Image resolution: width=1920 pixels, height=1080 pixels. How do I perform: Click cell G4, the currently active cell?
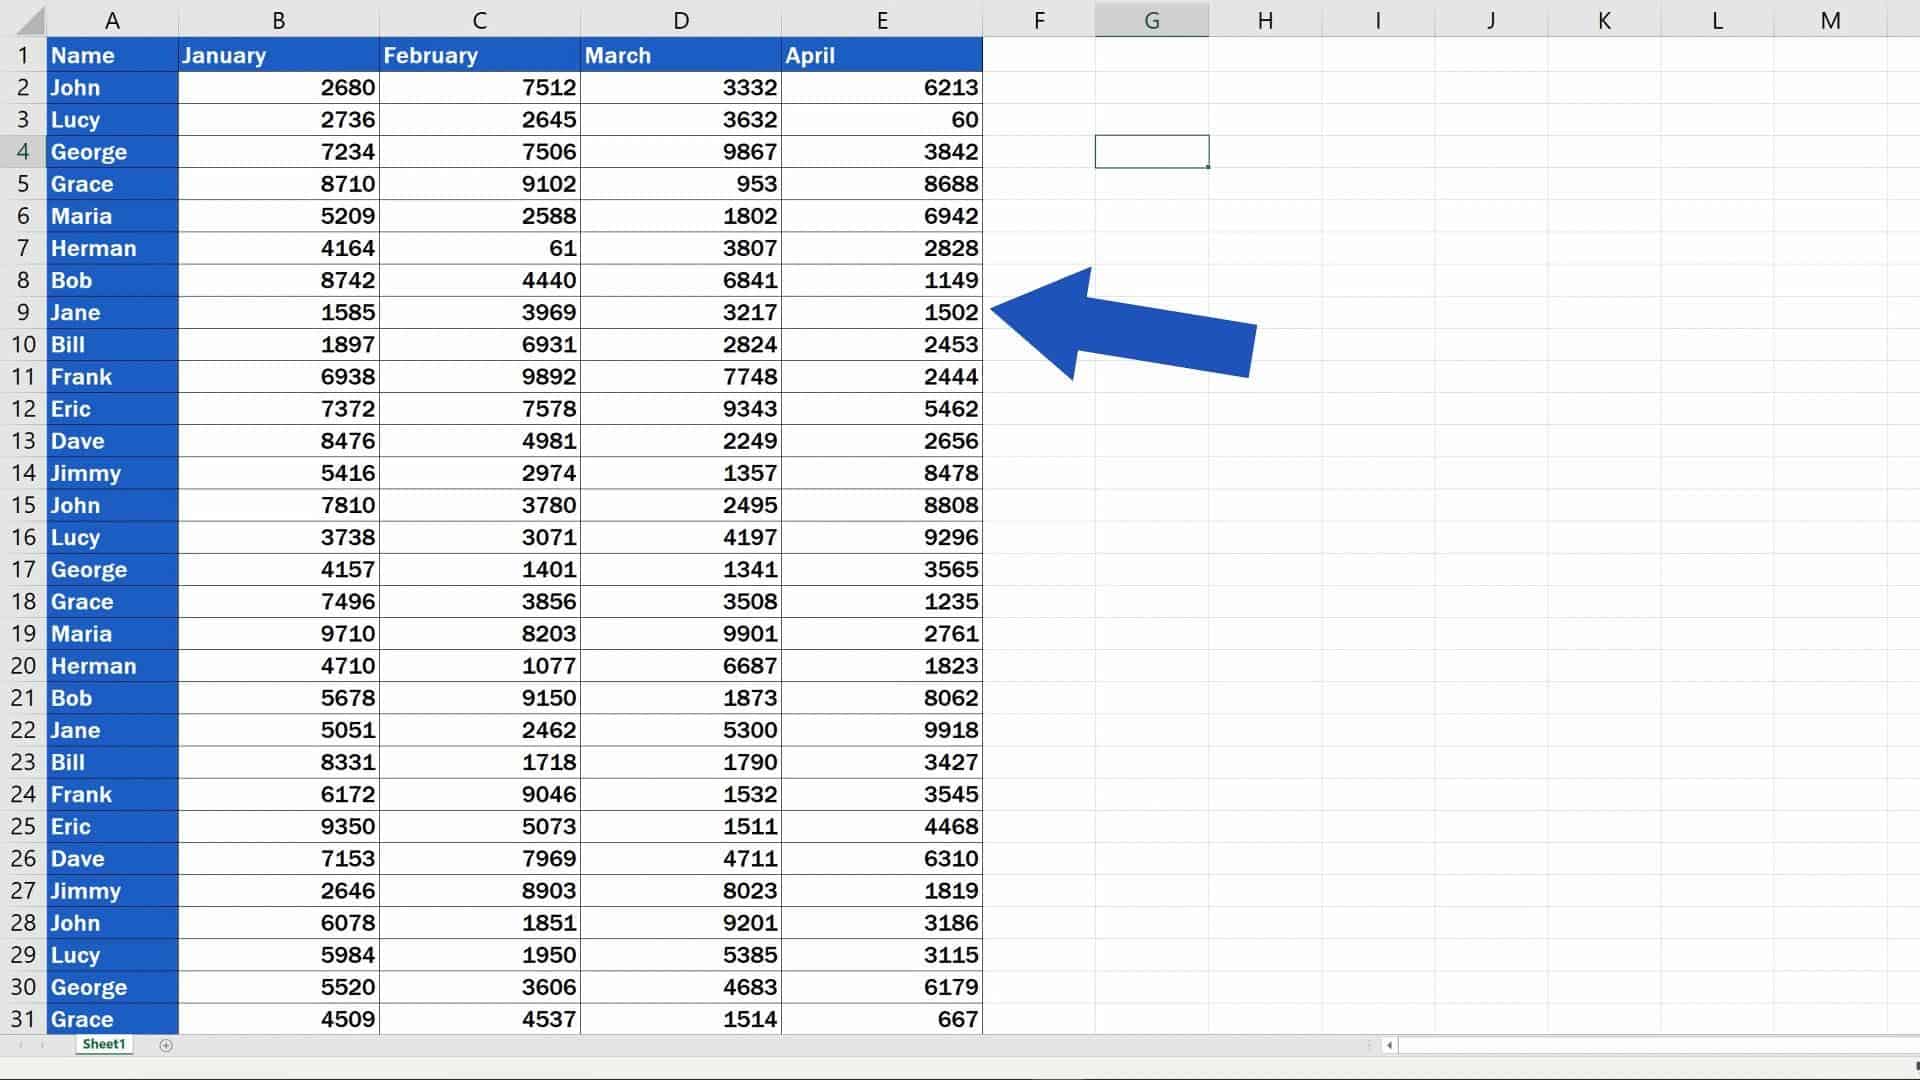tap(1152, 151)
